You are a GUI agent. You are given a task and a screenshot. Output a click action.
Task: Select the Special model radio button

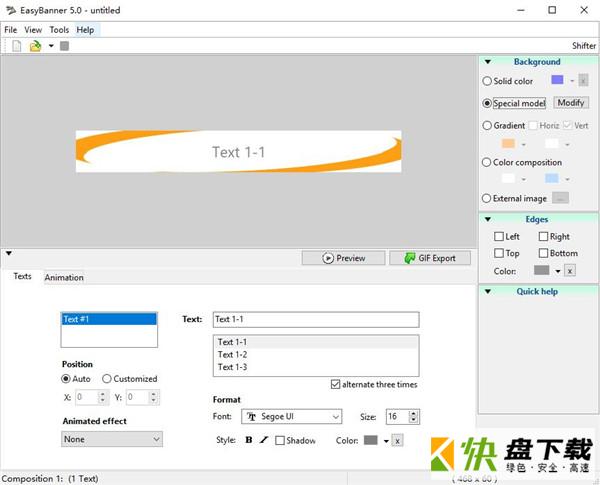(x=487, y=103)
